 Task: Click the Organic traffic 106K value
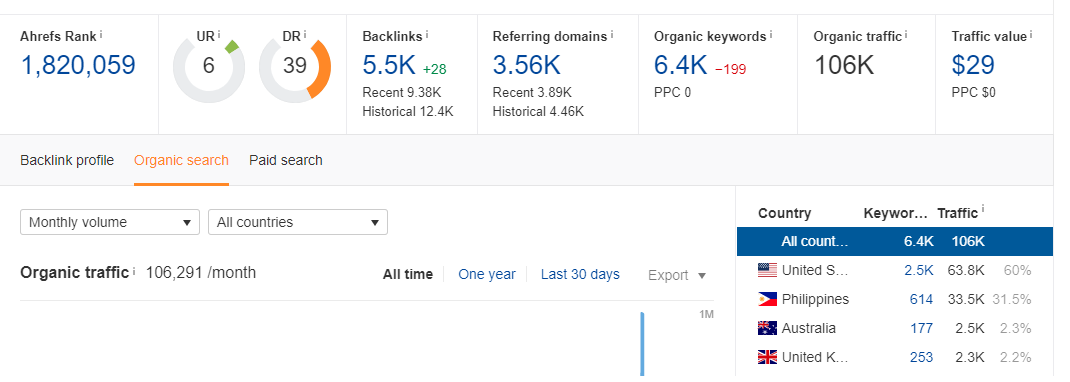coord(844,65)
